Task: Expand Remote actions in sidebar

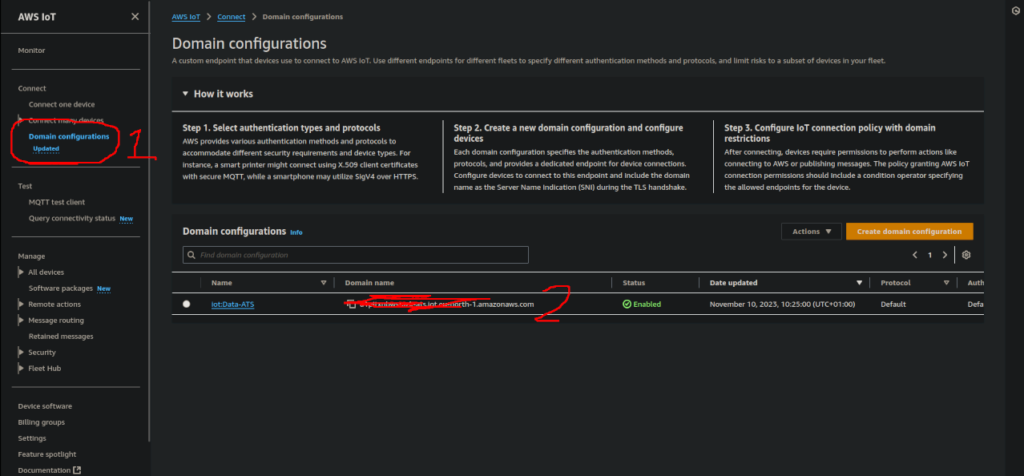Action: 21,304
